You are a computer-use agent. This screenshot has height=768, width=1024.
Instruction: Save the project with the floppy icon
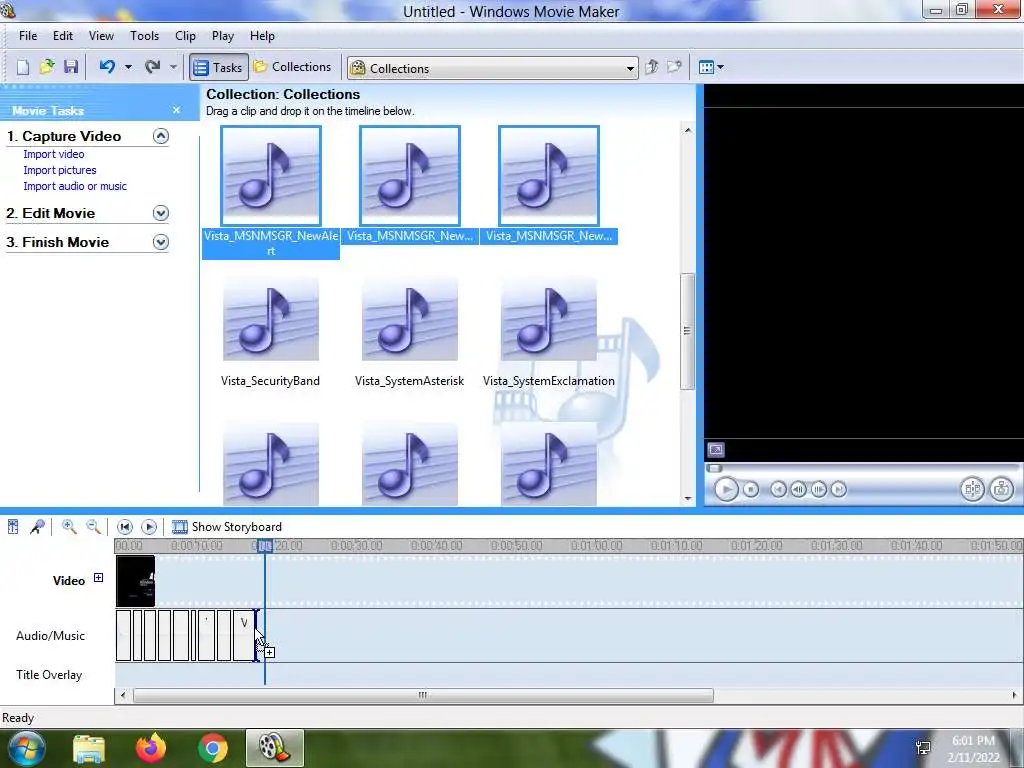[71, 67]
